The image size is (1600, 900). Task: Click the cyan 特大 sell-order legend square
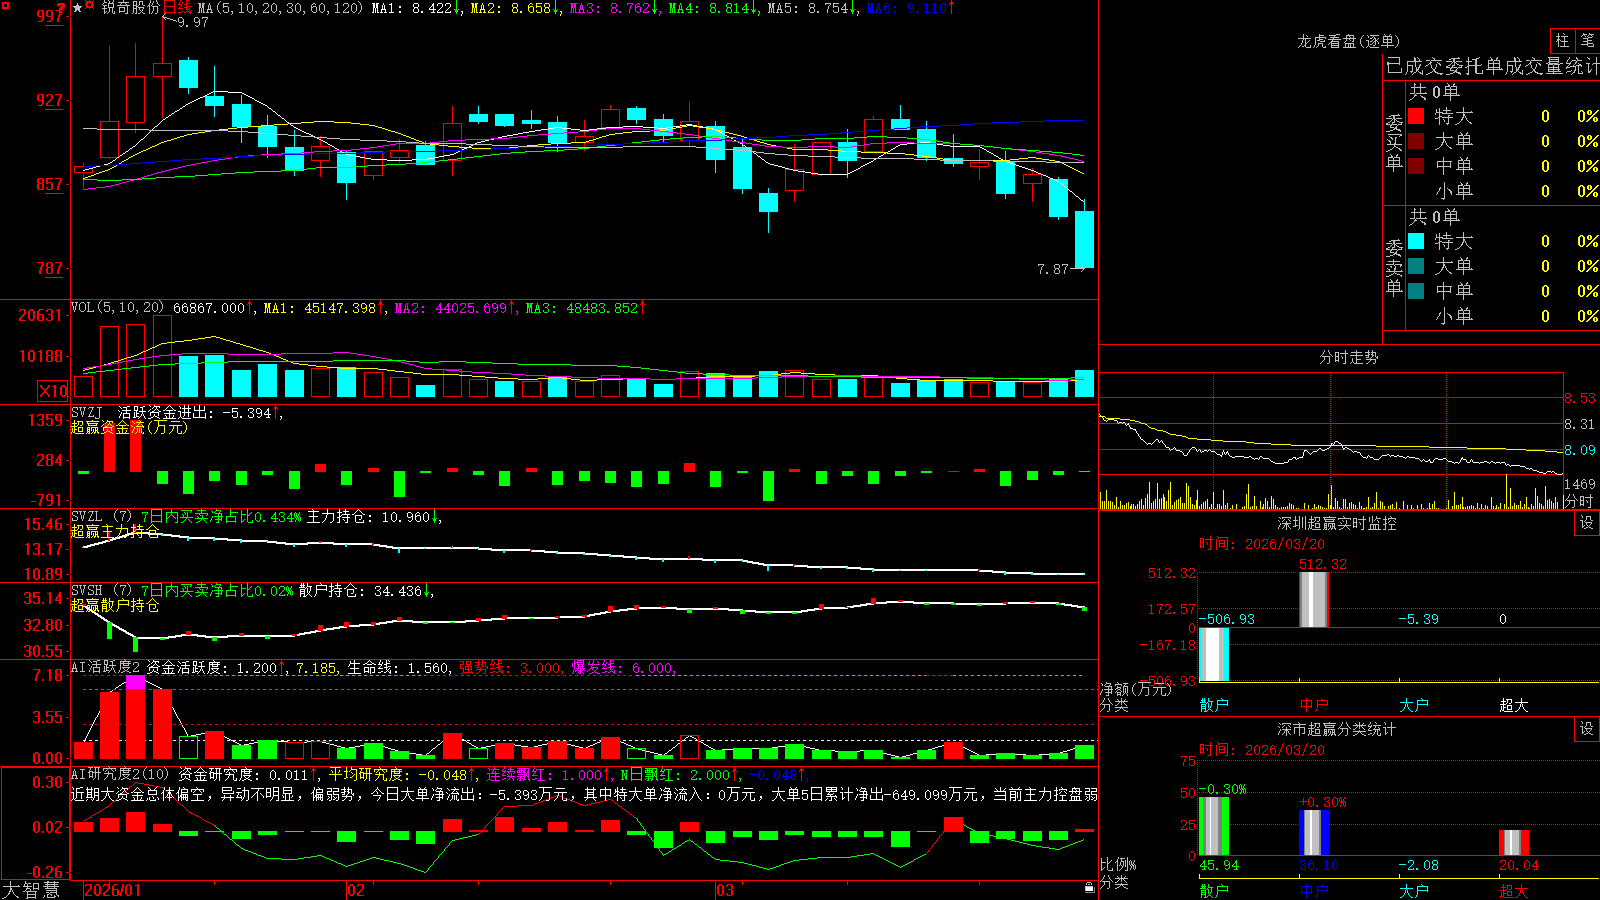click(1416, 241)
